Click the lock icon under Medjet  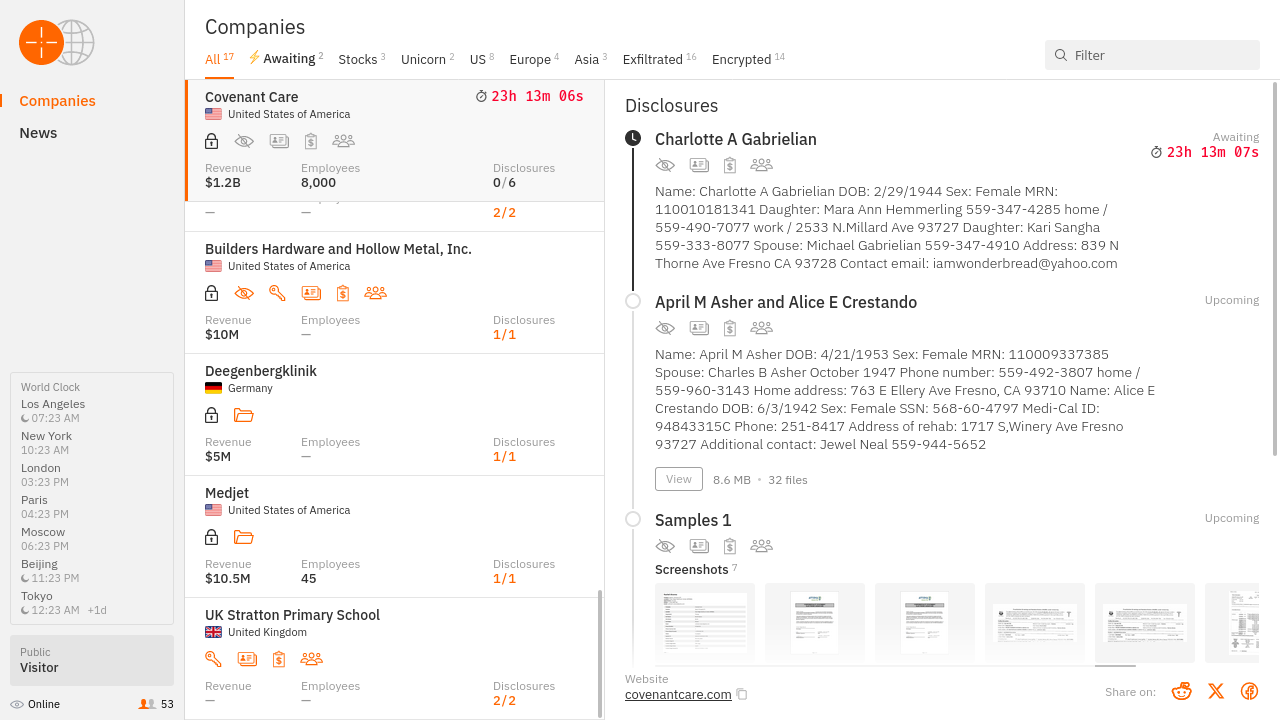(211, 537)
